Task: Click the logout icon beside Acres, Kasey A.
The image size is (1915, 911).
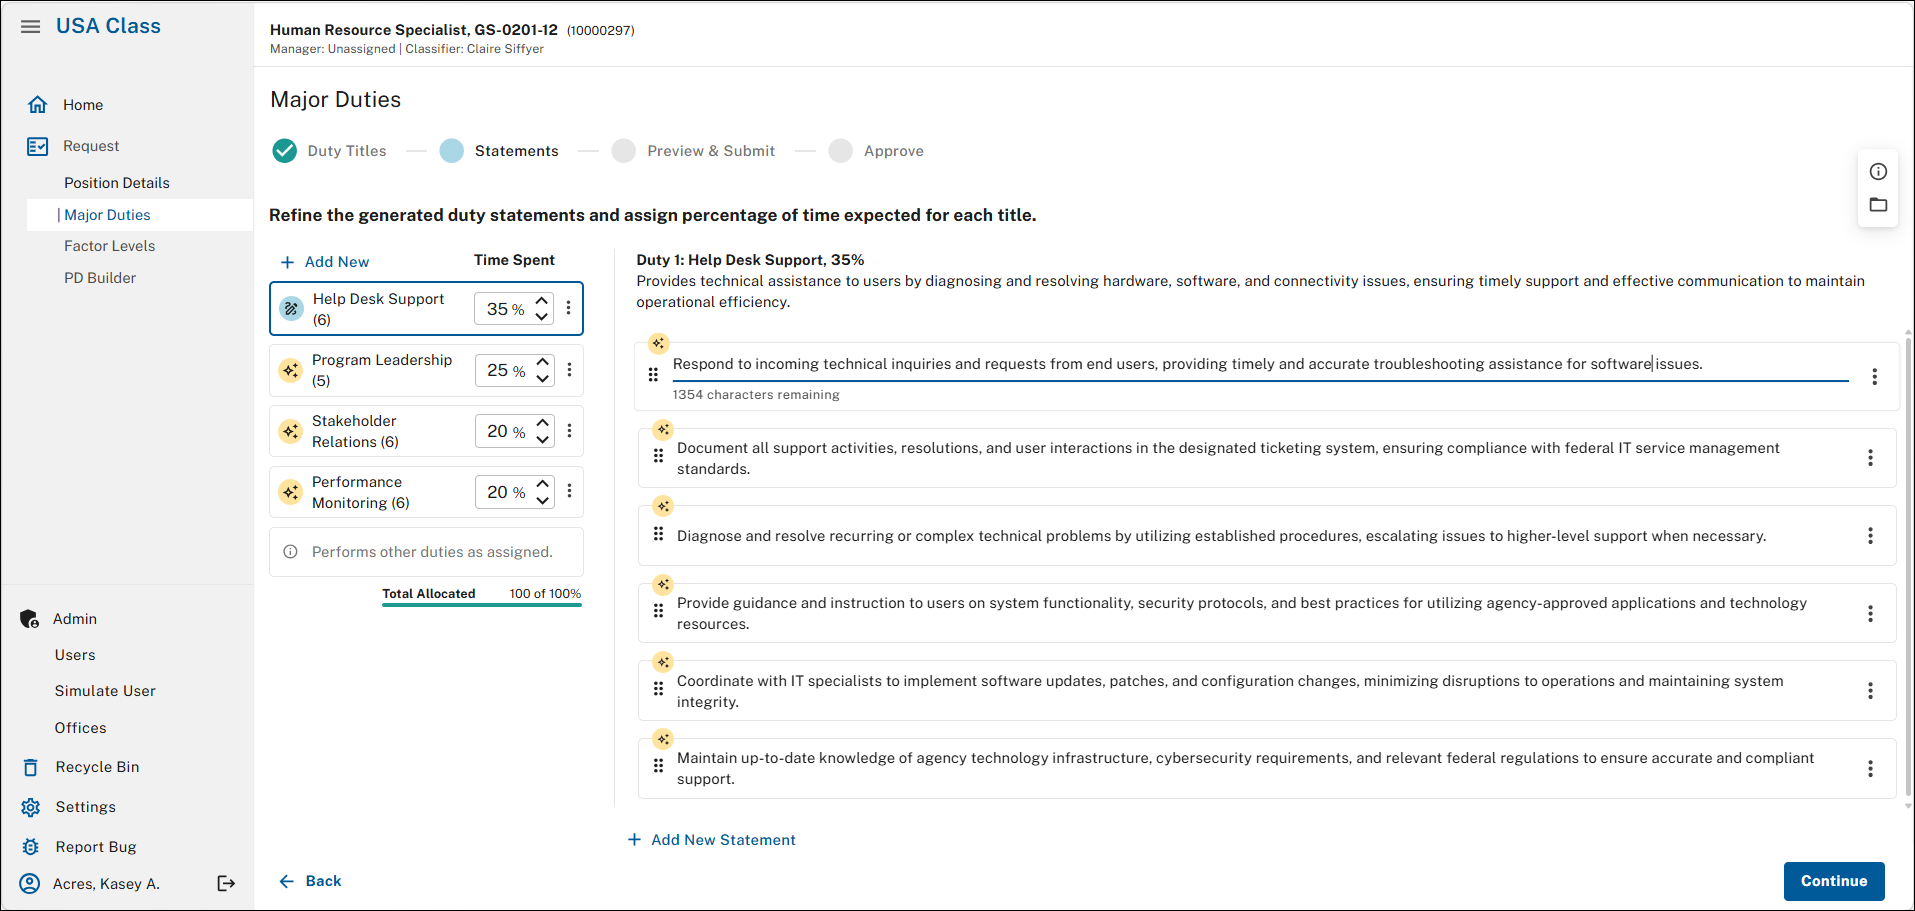Action: click(x=226, y=883)
